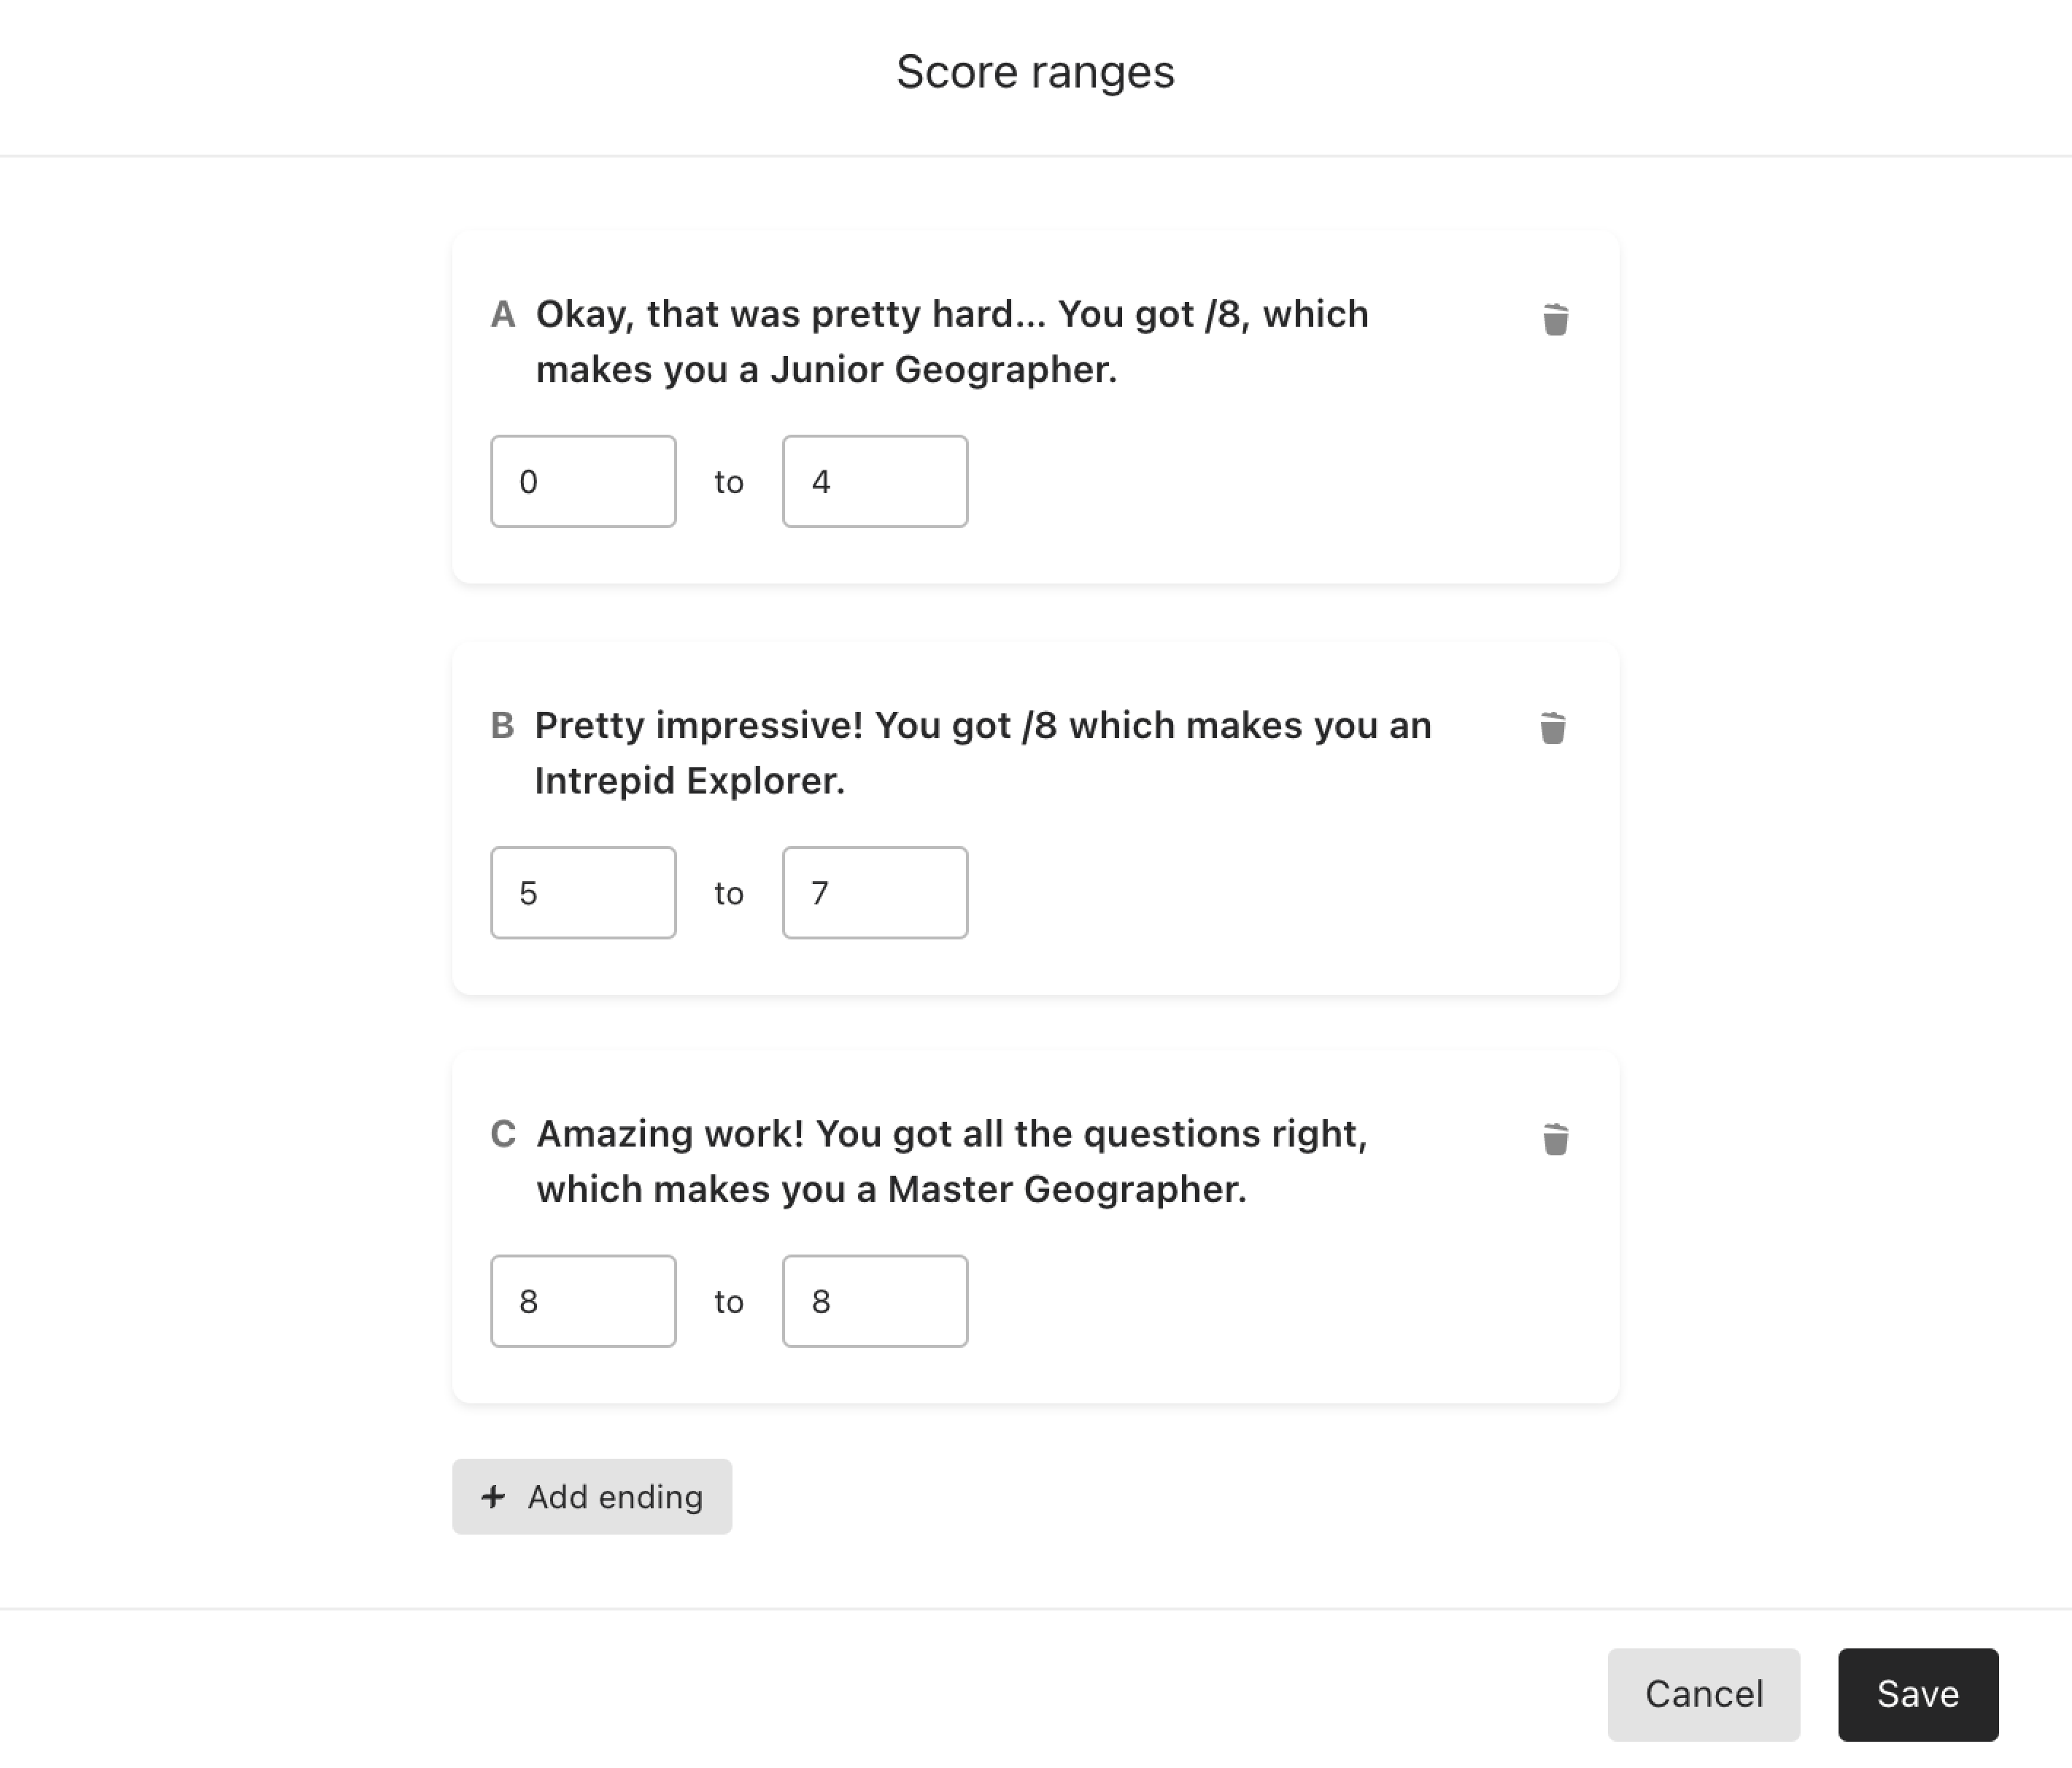This screenshot has height=1768, width=2072.
Task: Delete ending A with its trash icon
Action: tap(1555, 320)
